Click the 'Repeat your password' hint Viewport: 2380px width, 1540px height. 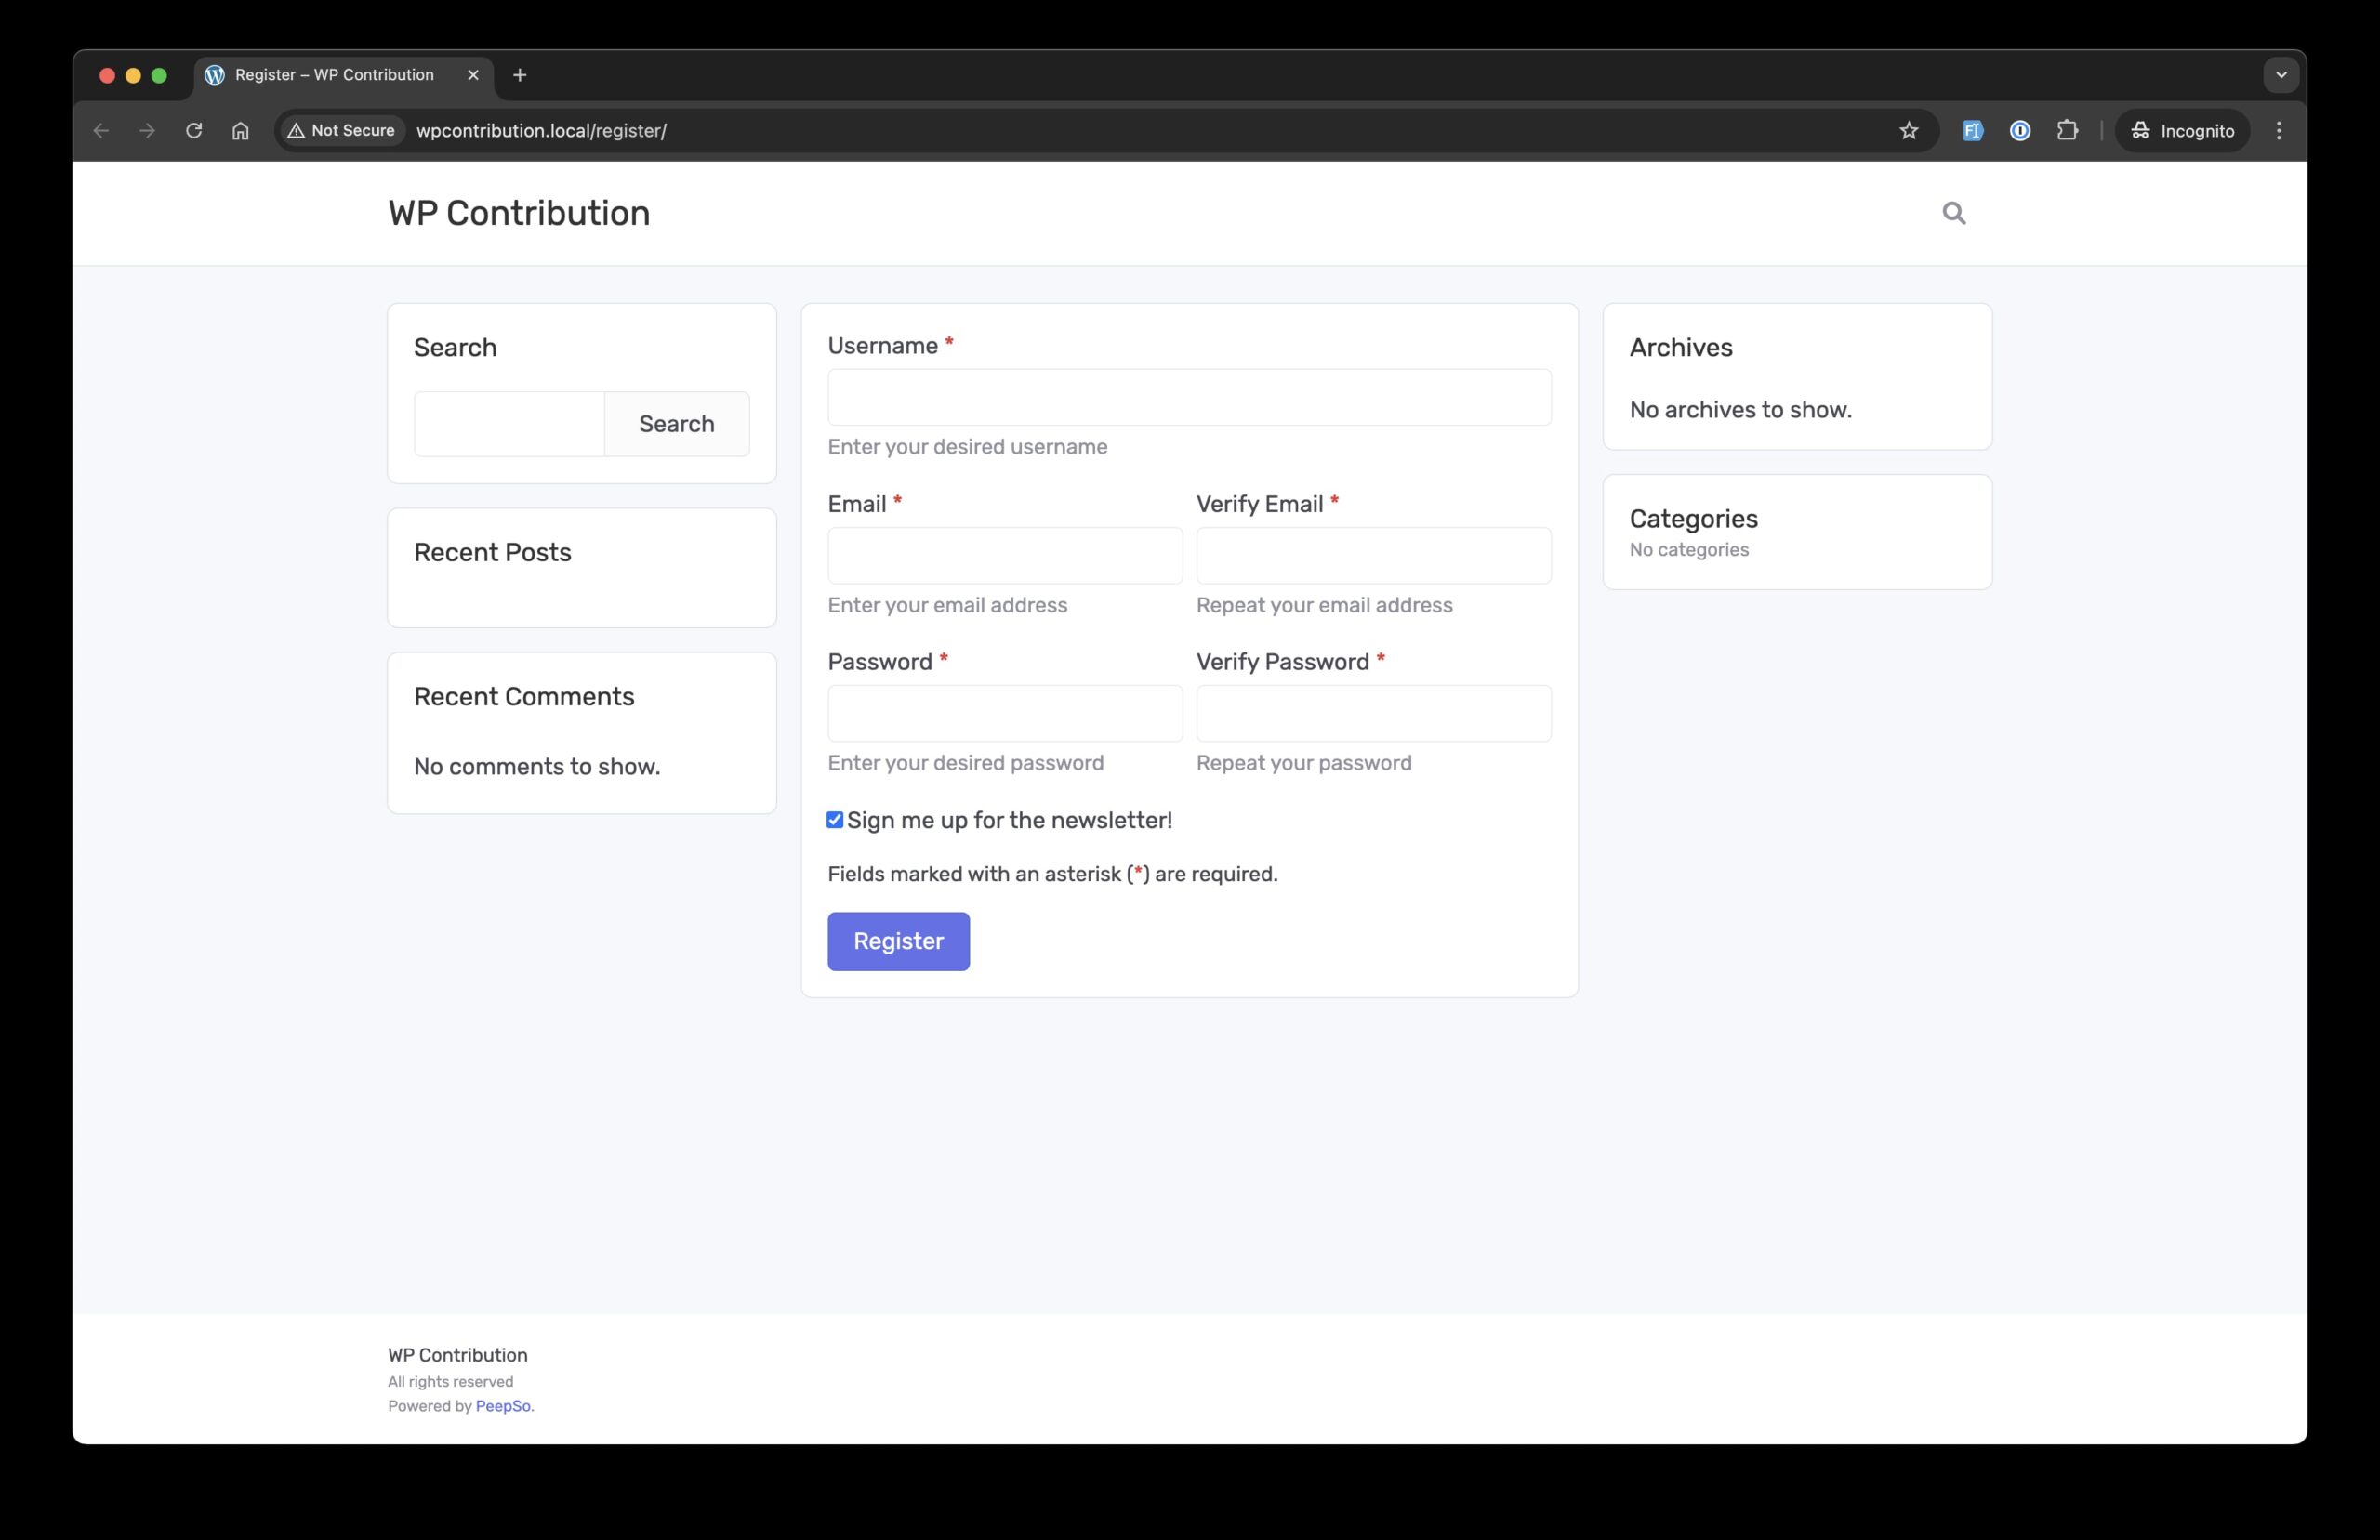pyautogui.click(x=1304, y=763)
